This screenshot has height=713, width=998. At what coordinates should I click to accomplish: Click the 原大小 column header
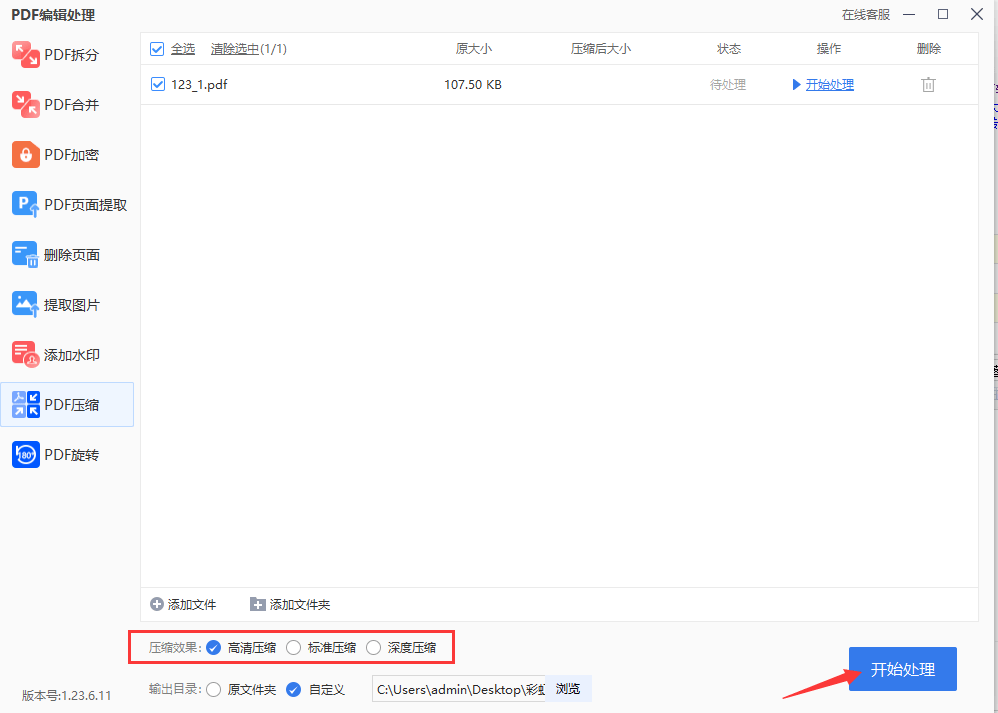click(x=474, y=49)
